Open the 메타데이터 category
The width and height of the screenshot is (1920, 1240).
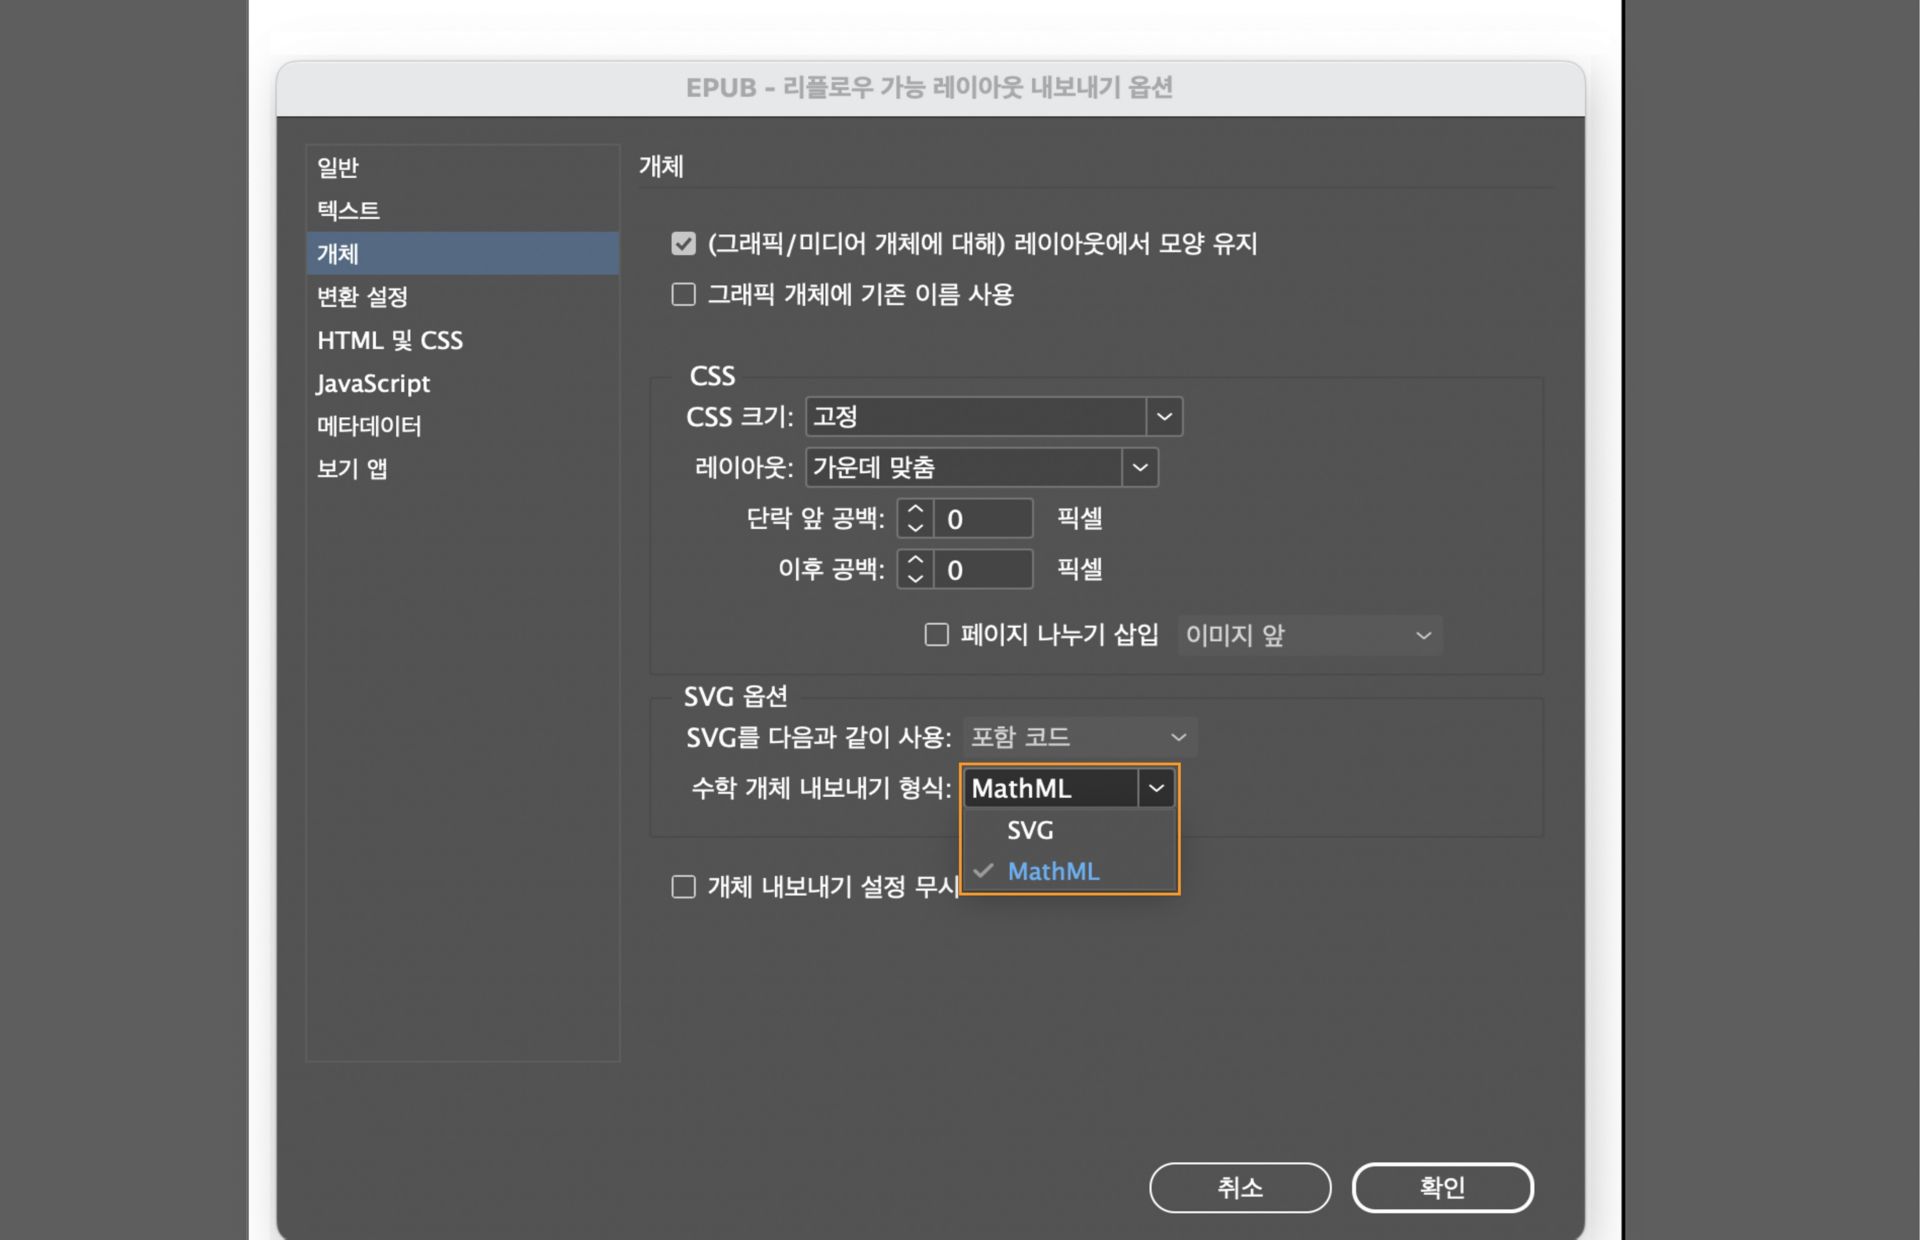coord(368,425)
